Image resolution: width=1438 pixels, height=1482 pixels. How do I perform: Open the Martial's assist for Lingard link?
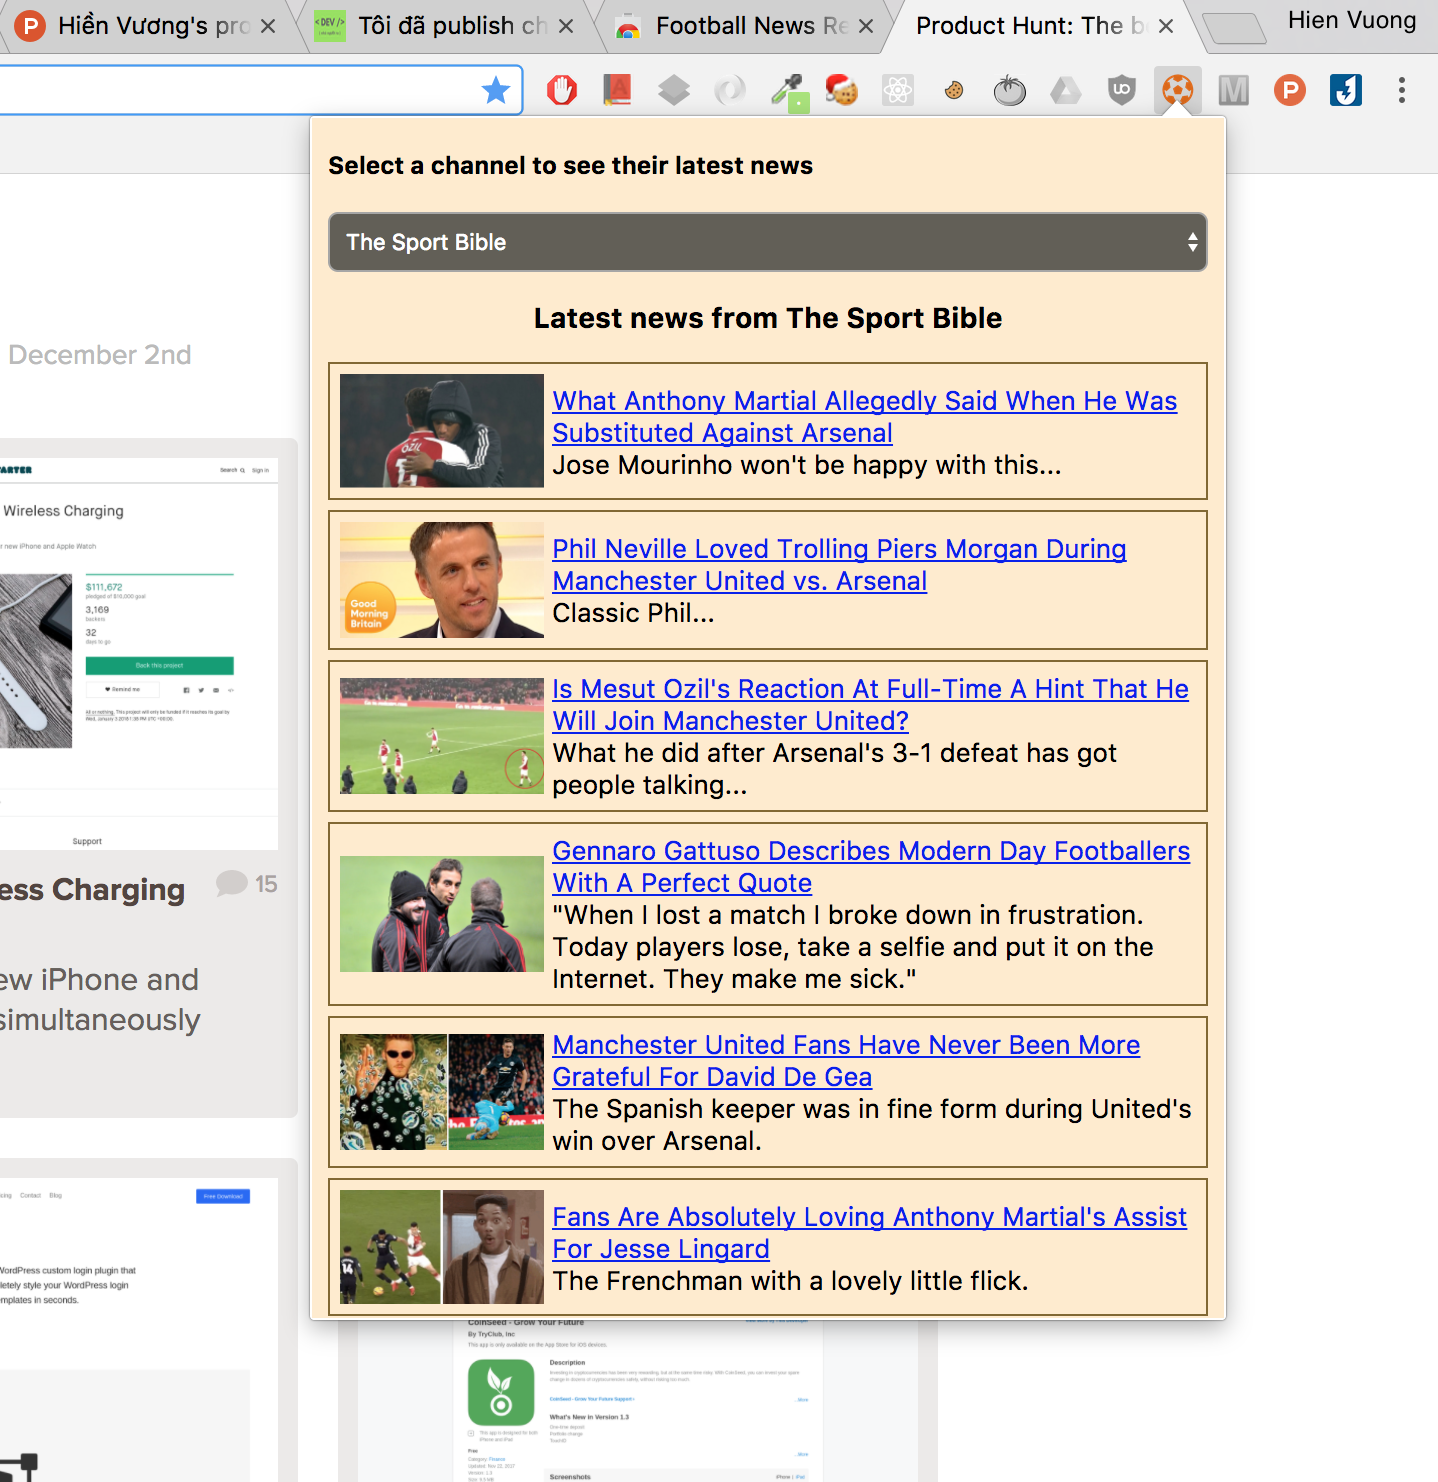click(x=870, y=1233)
